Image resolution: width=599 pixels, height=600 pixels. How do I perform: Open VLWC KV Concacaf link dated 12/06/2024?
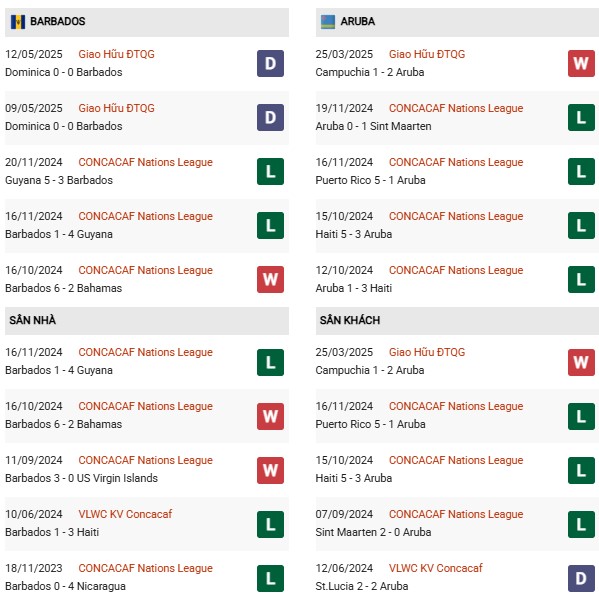[436, 568]
